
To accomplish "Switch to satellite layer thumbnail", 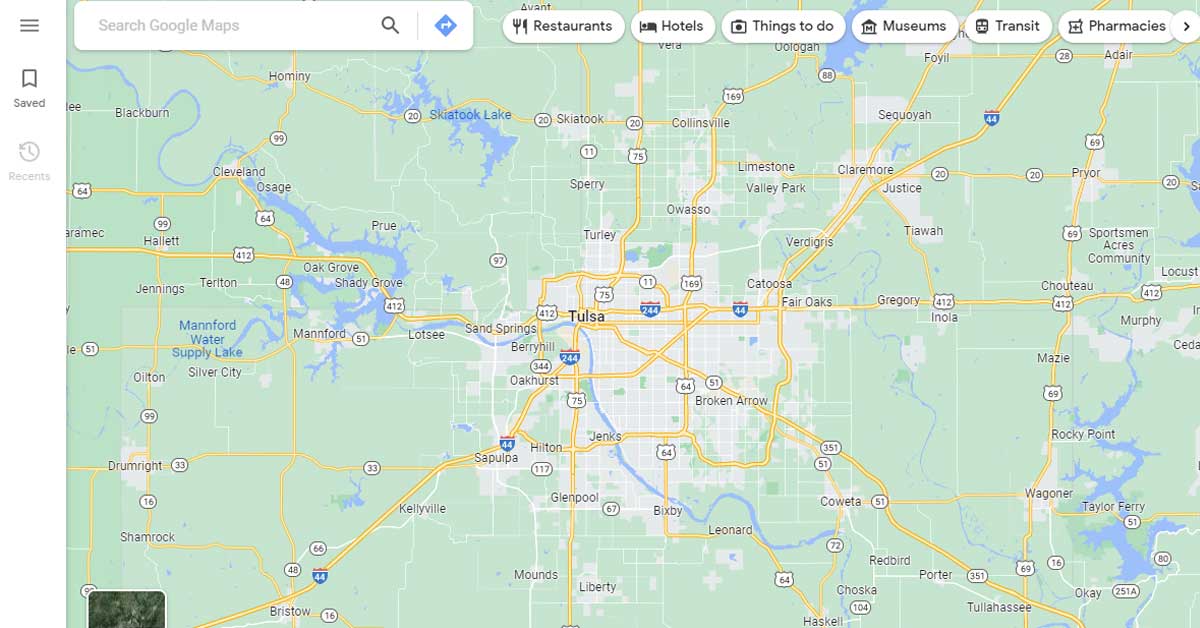I will (127, 609).
